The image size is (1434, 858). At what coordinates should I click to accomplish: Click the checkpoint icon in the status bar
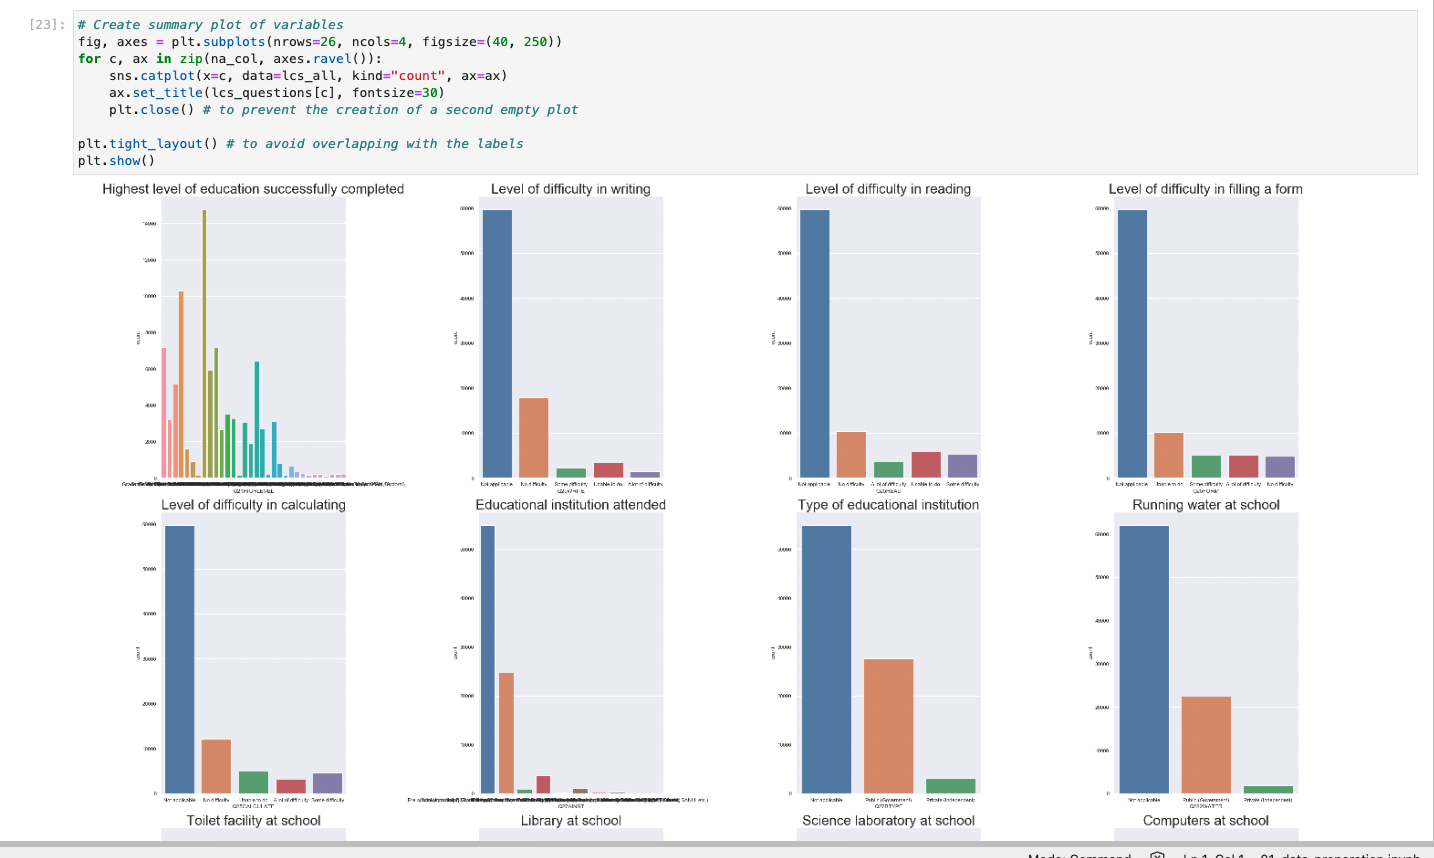pos(1157,853)
